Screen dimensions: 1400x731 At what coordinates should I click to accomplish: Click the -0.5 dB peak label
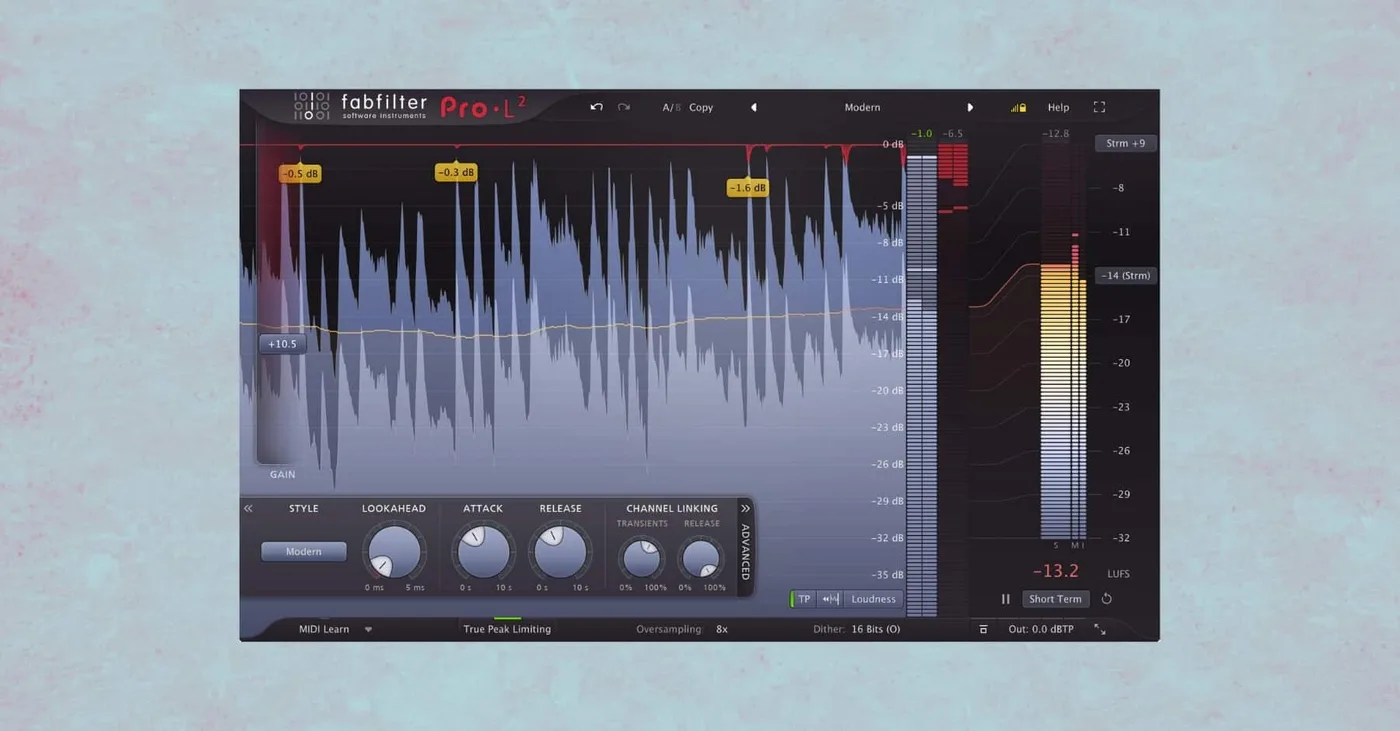[300, 174]
